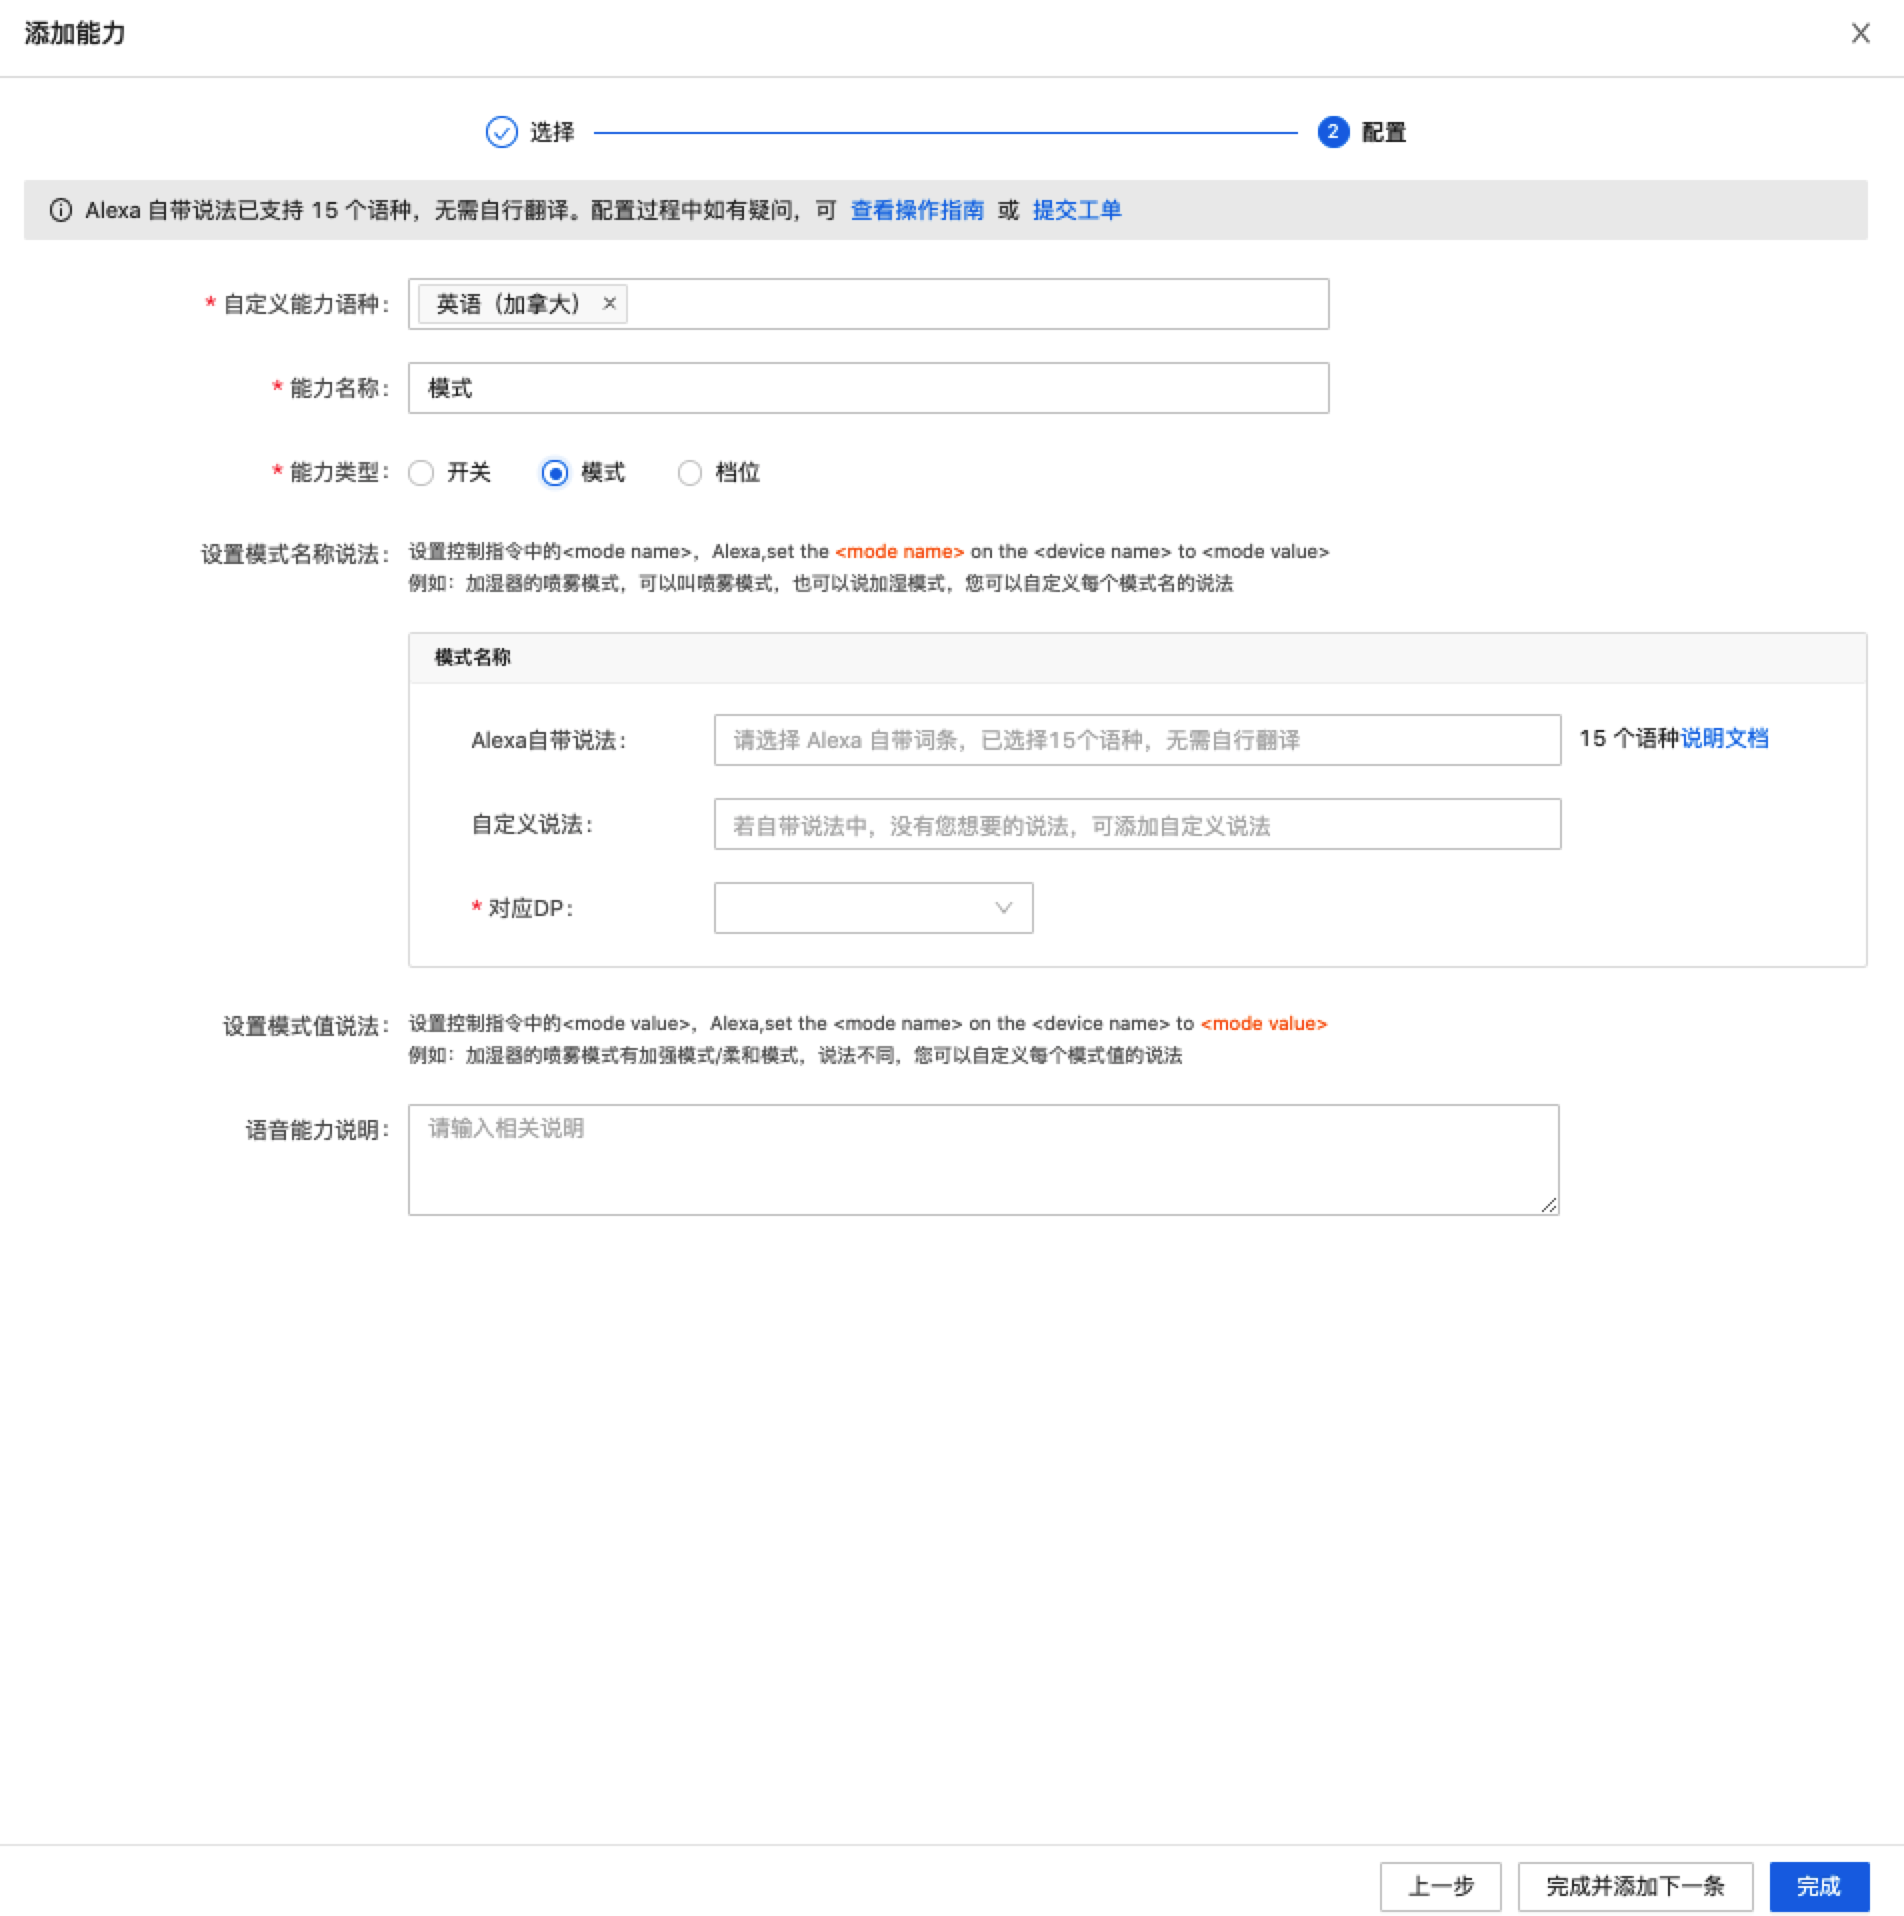
Task: Open the Alexa自带说法 selection field
Action: point(1137,740)
